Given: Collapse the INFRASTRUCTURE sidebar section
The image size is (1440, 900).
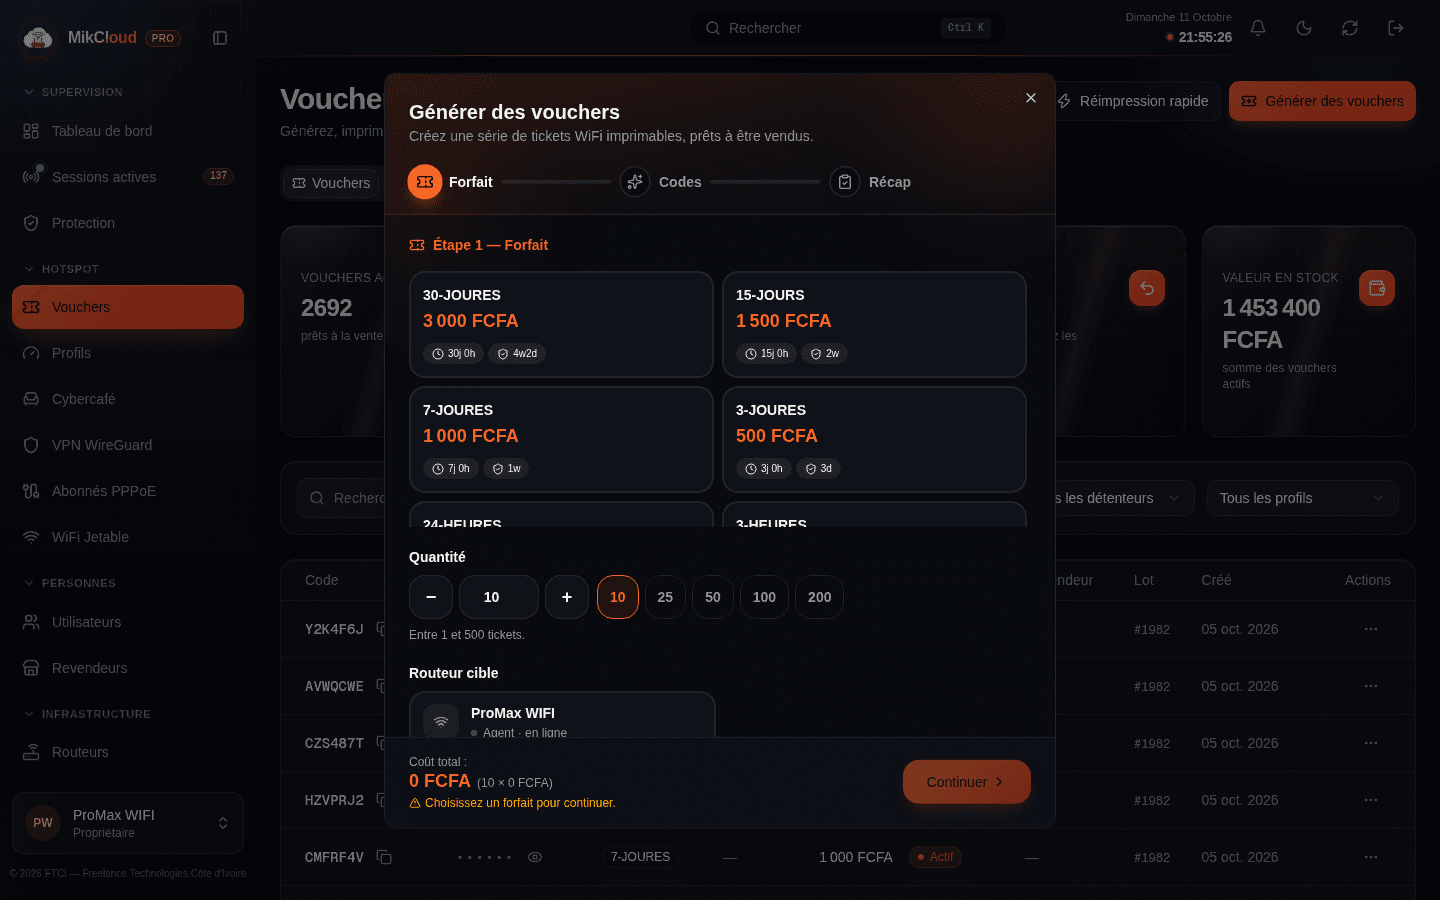Looking at the screenshot, I should (x=86, y=714).
